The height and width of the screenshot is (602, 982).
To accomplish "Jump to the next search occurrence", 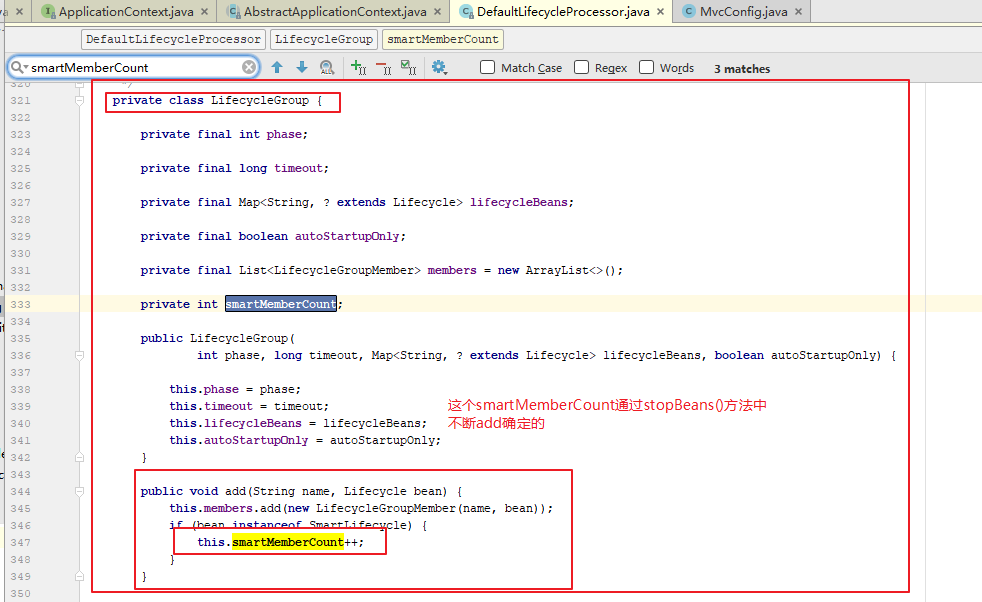I will (x=301, y=67).
